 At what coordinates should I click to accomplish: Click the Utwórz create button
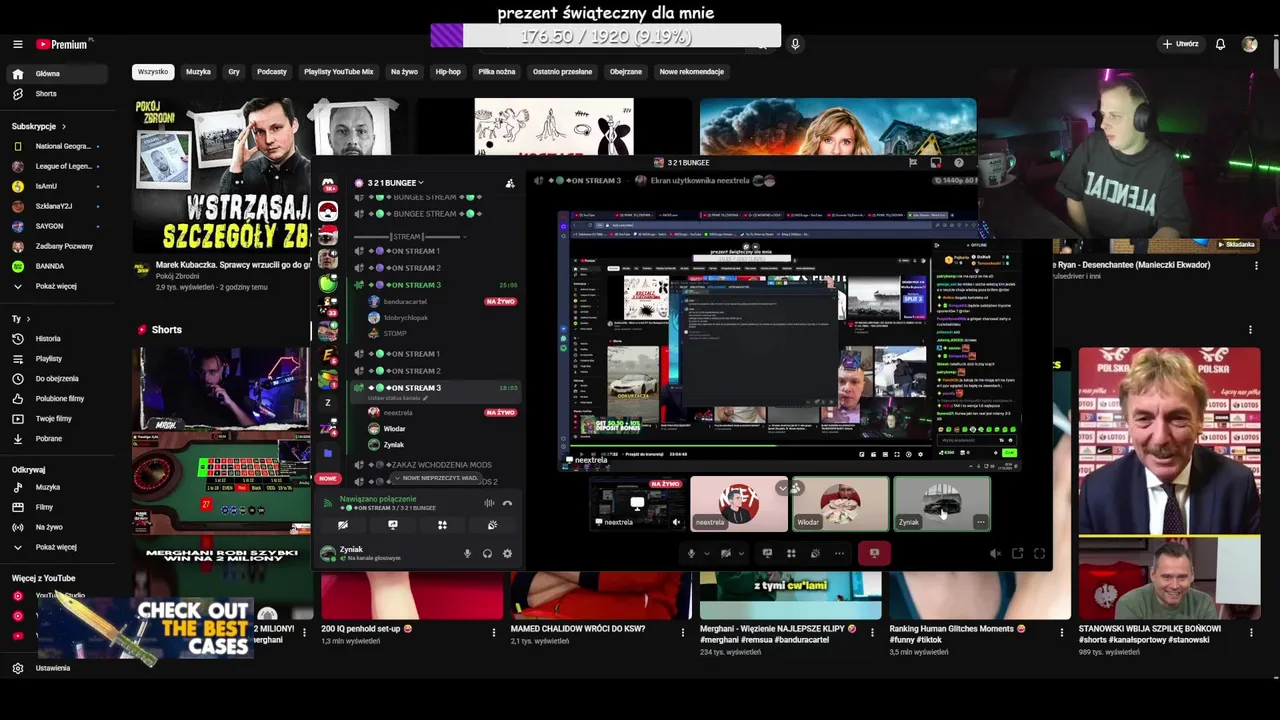(1180, 44)
